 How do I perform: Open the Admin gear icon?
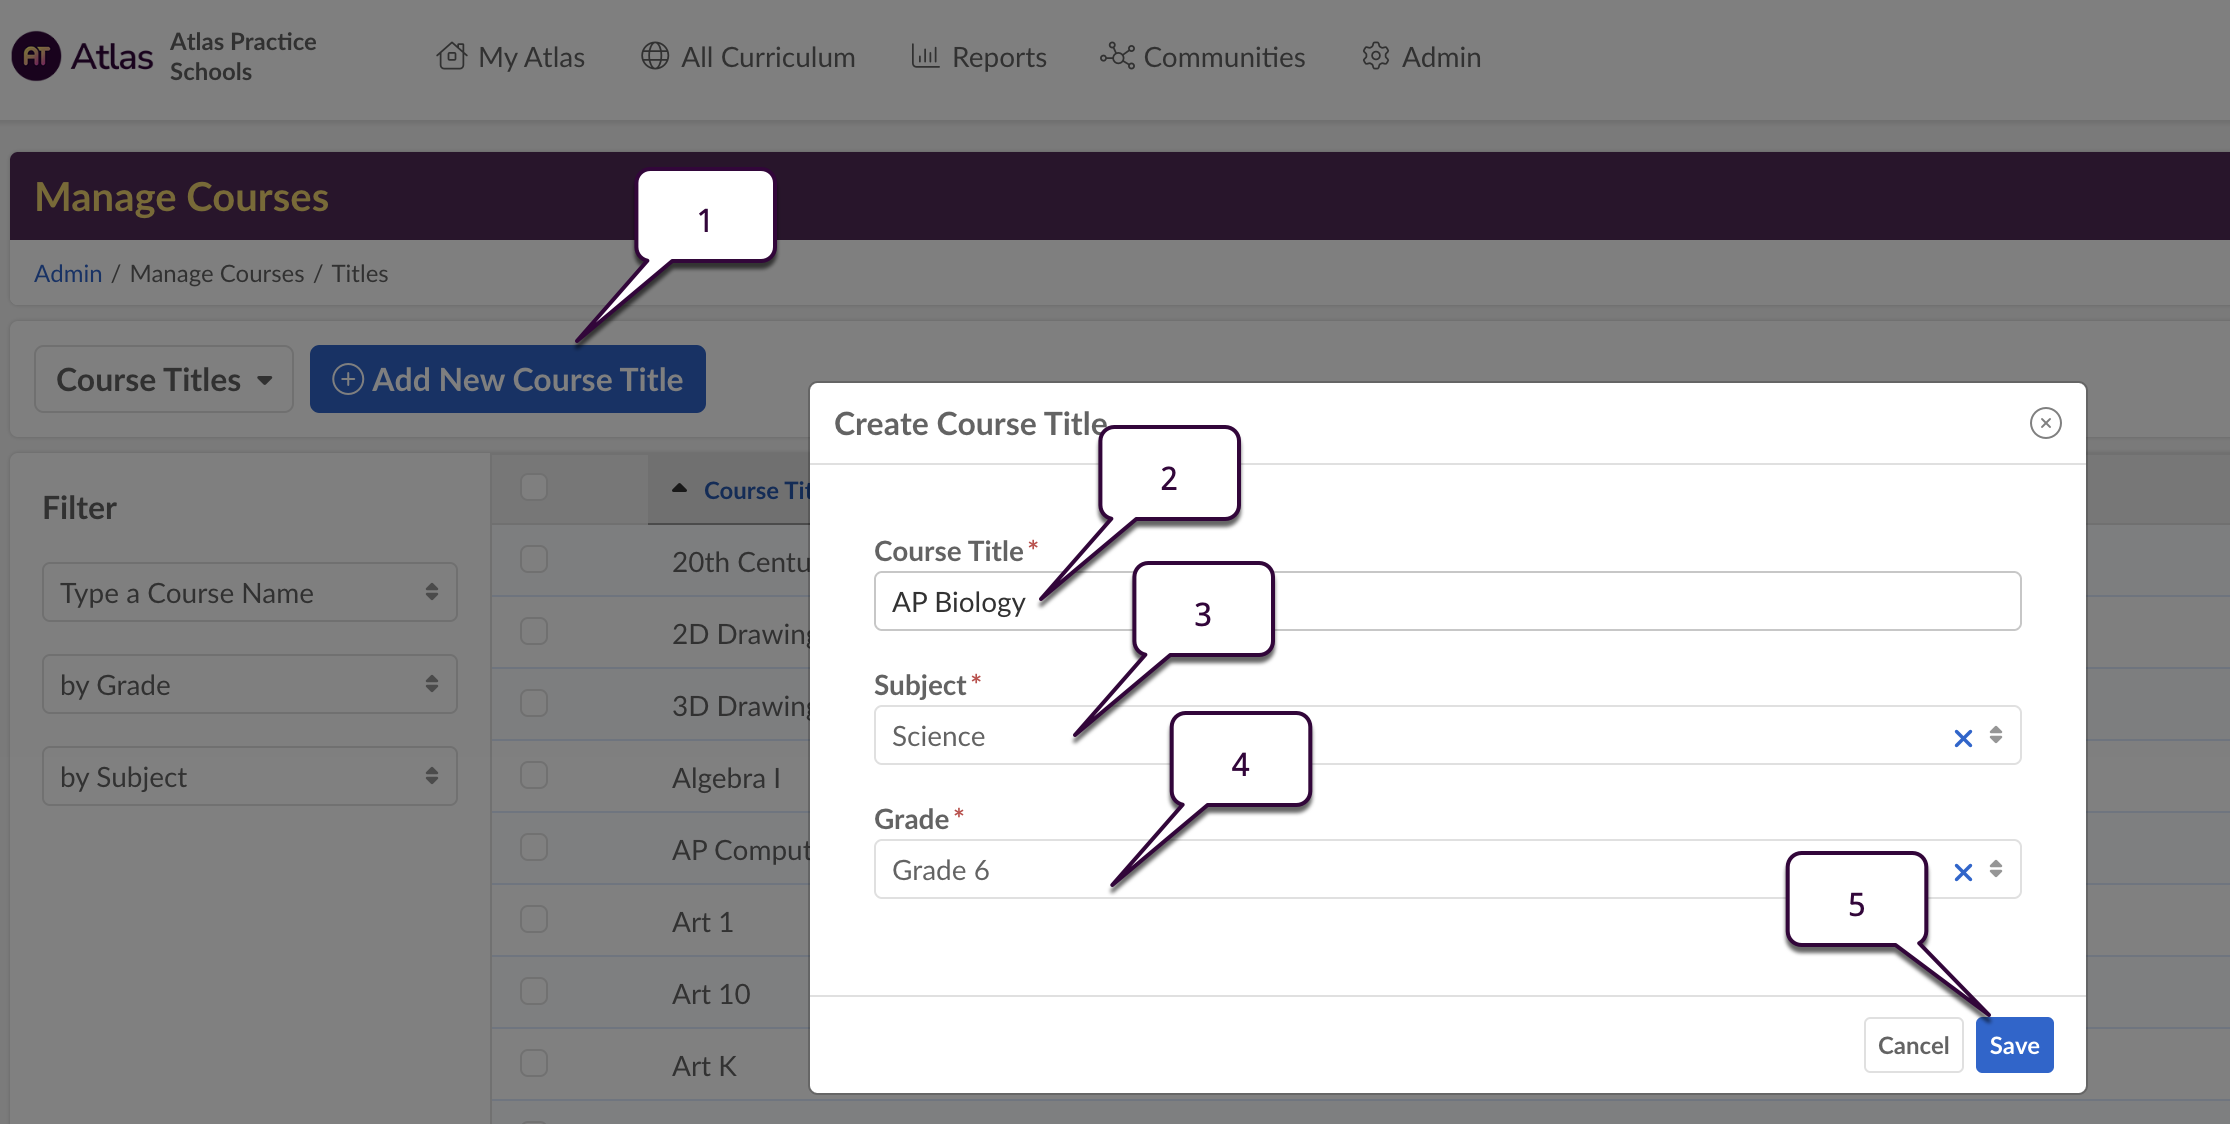pyautogui.click(x=1376, y=56)
